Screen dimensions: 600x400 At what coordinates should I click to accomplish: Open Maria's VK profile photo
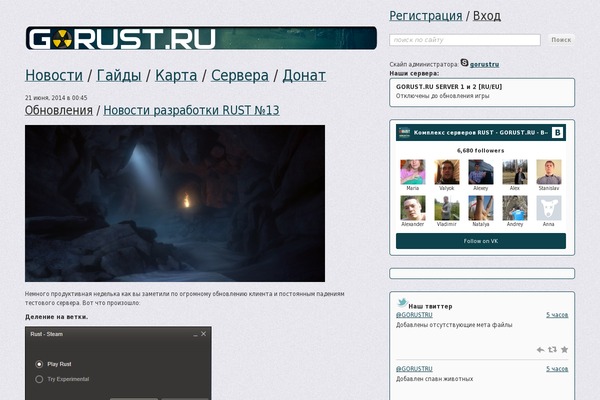tap(412, 172)
